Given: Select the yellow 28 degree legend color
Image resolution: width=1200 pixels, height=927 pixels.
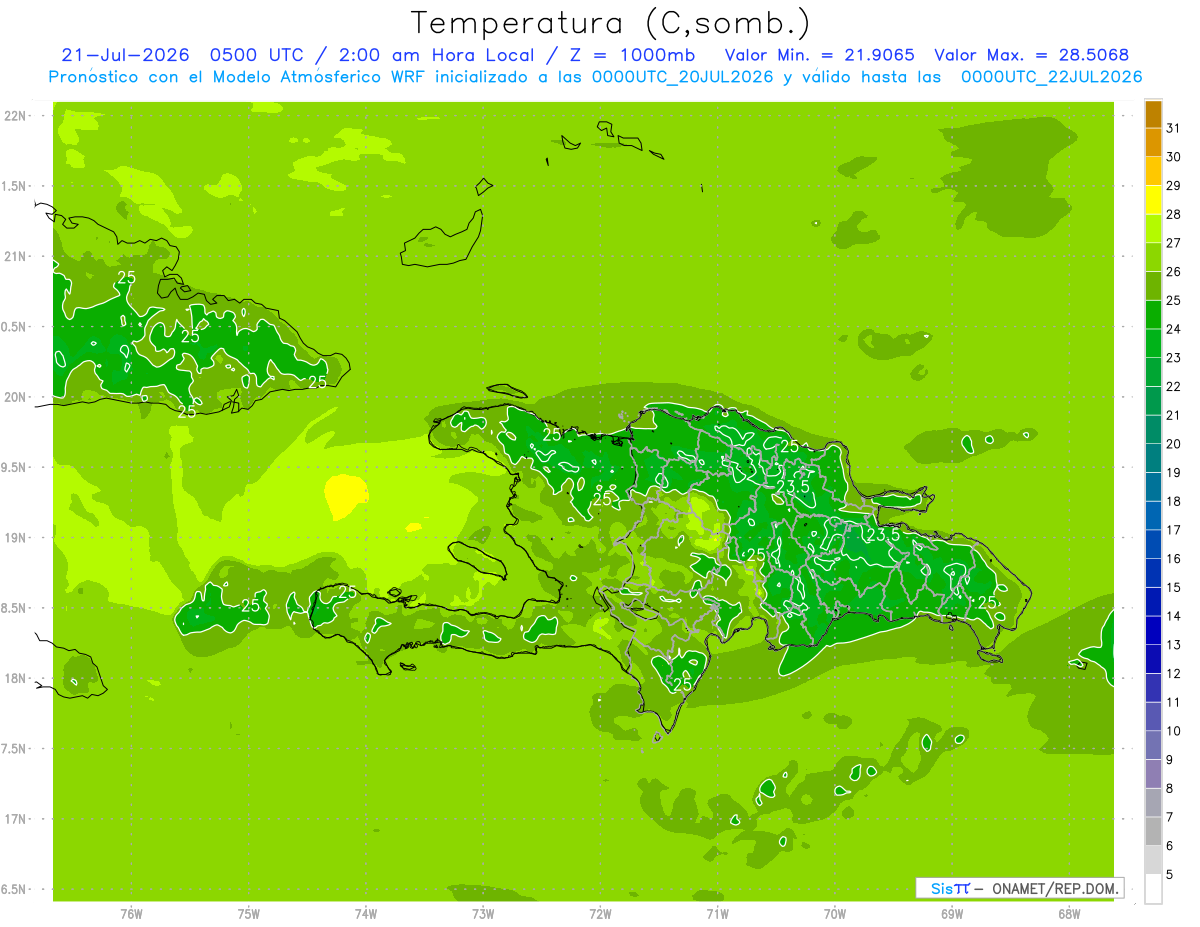Looking at the screenshot, I should point(1153,201).
